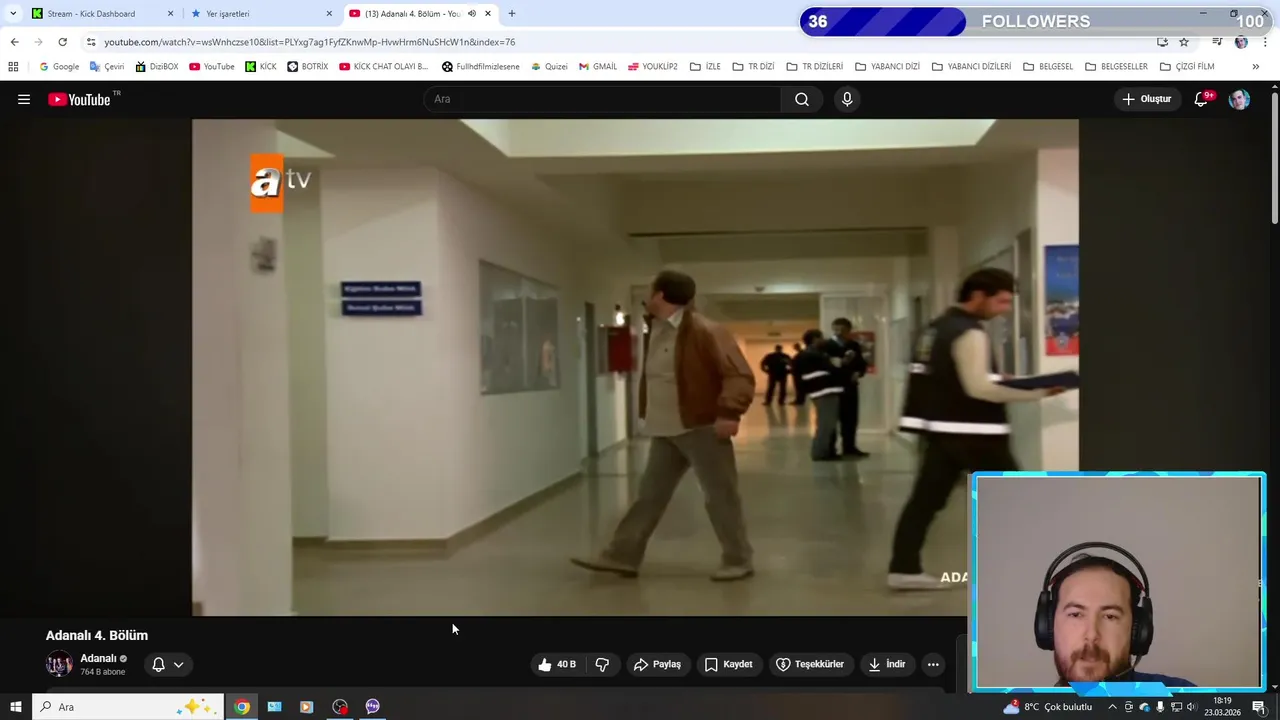Open the weather widget 8°C Çok bulutlu
Viewport: 1280px width, 720px height.
click(x=1048, y=707)
